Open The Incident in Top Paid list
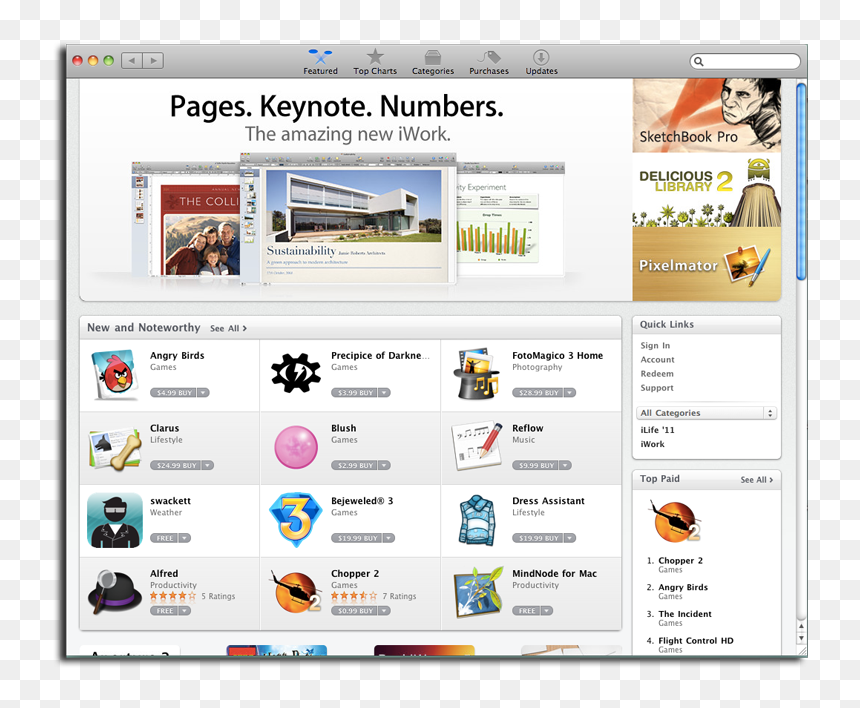Image resolution: width=860 pixels, height=708 pixels. click(x=684, y=614)
